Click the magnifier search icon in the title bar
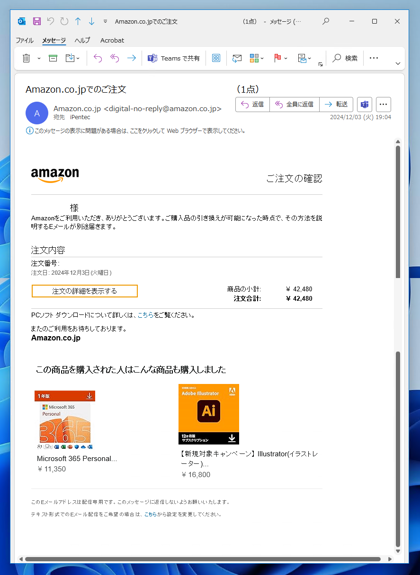The width and height of the screenshot is (420, 575). point(325,21)
